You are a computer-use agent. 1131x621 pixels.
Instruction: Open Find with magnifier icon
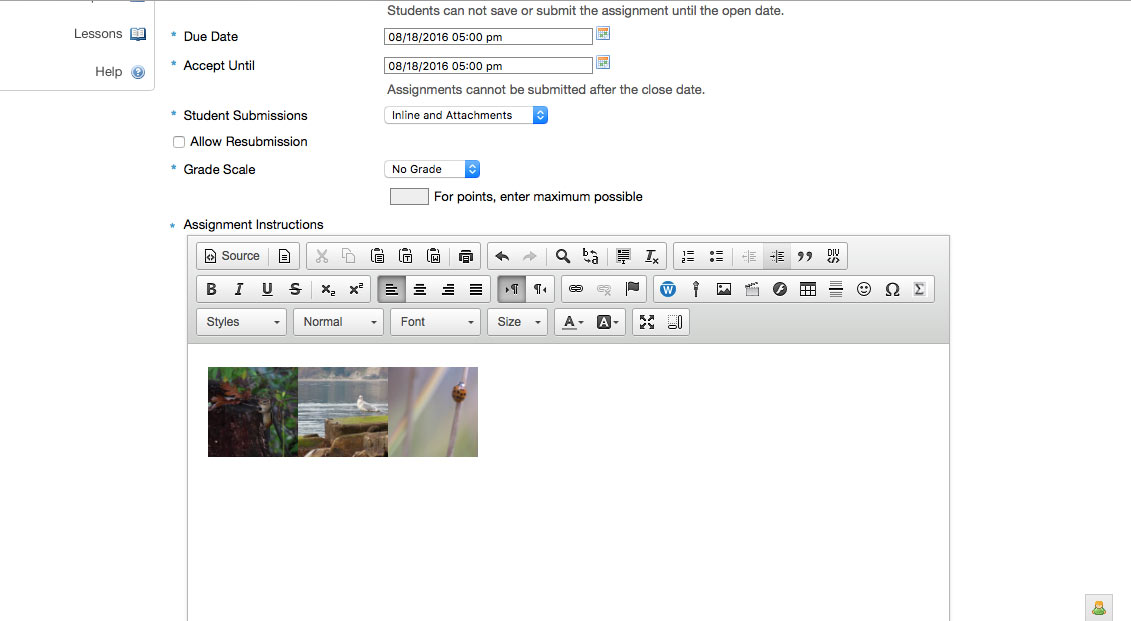(563, 256)
